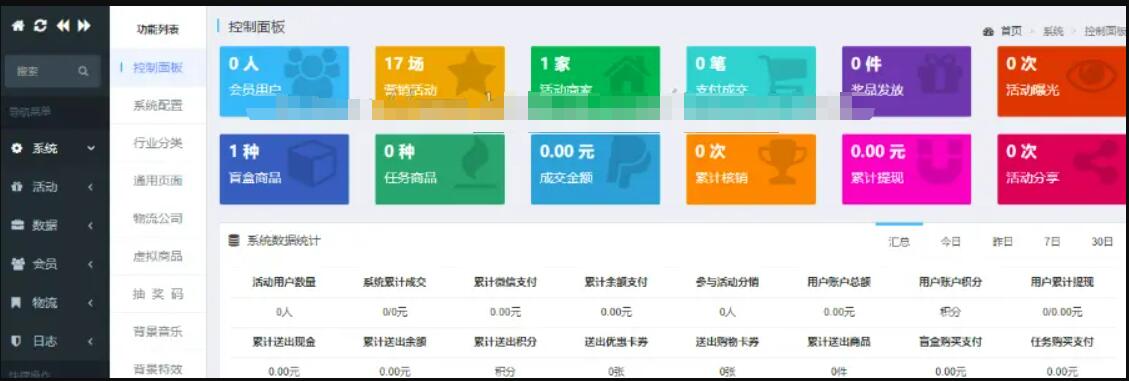Switch to the 30日 statistics tab
1129x381 pixels.
tap(1102, 242)
